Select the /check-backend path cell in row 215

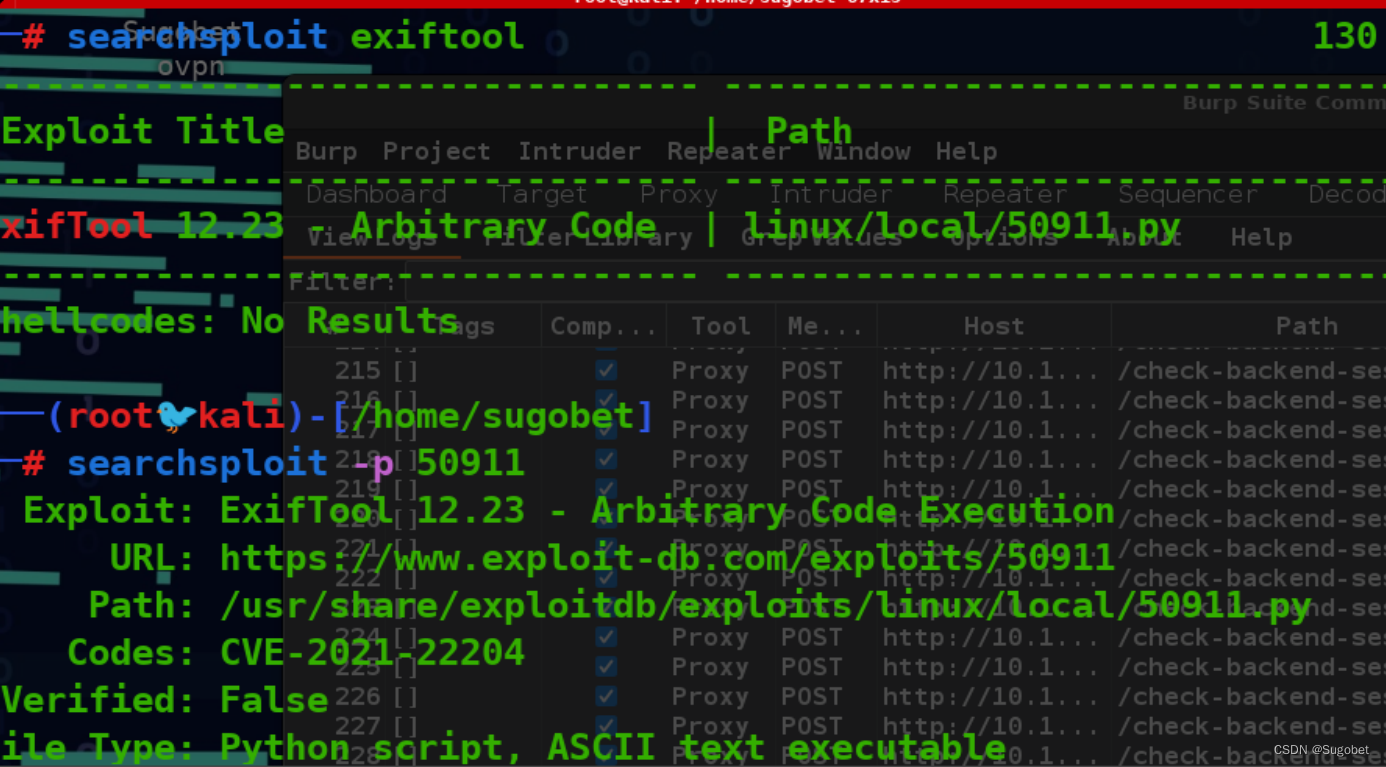tap(1251, 370)
